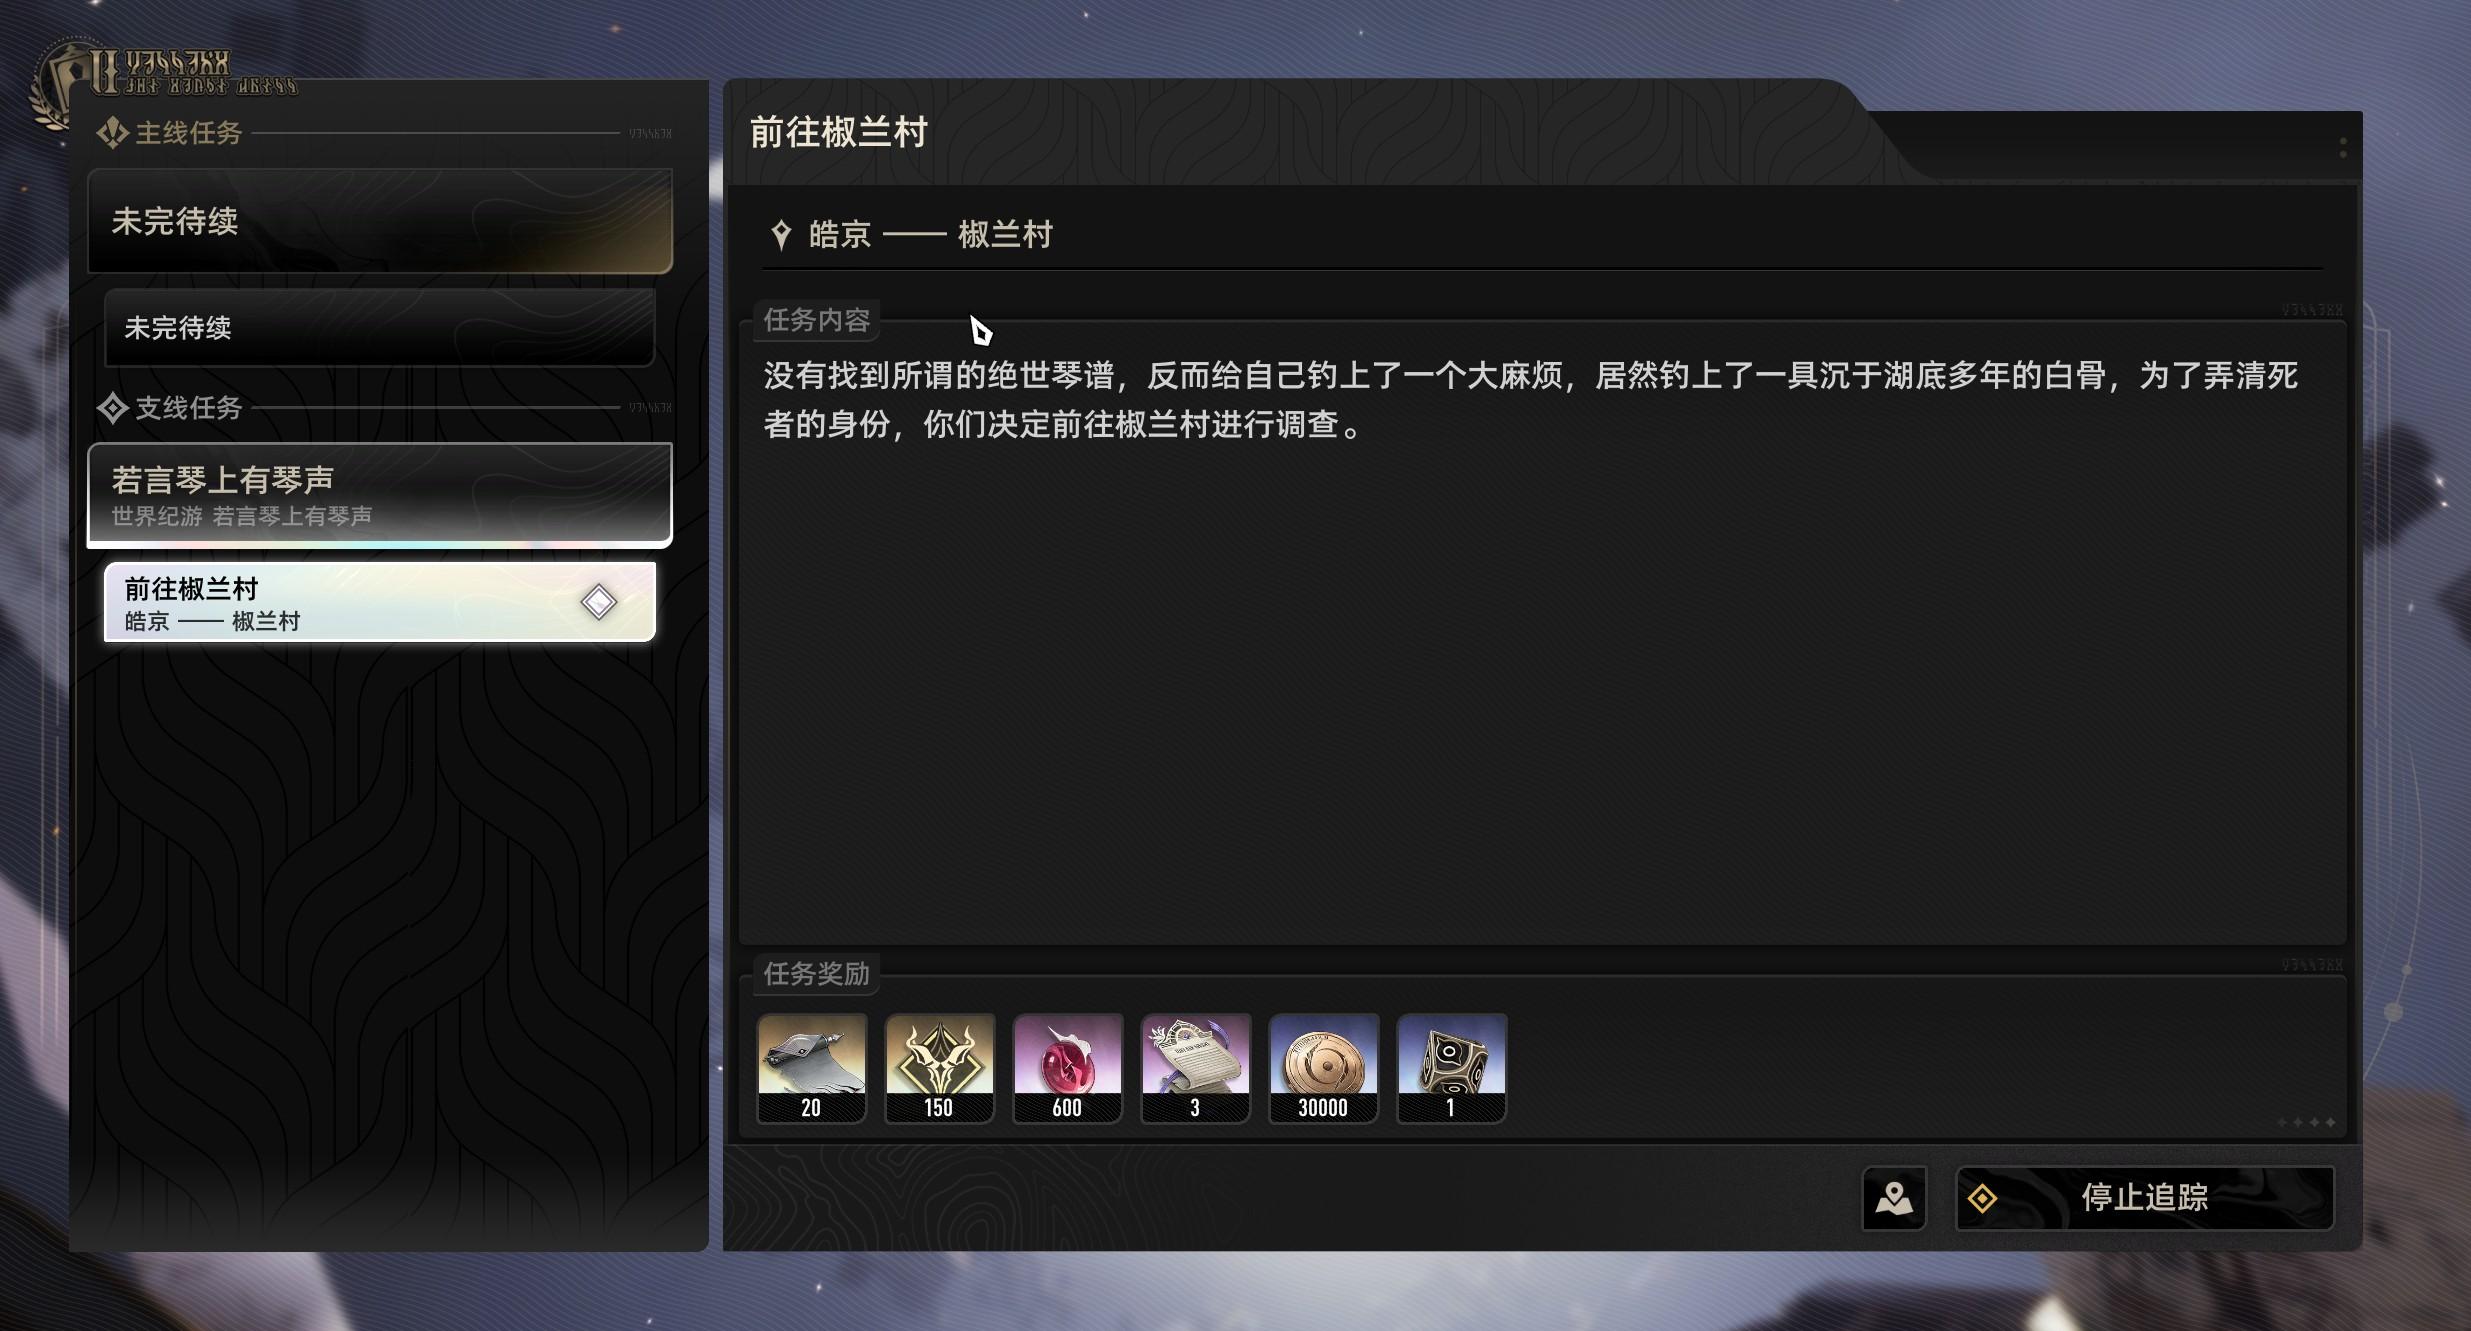The width and height of the screenshot is (2471, 1331).
Task: Click the 皓京 —— 椒兰村 location text
Action: 930,235
